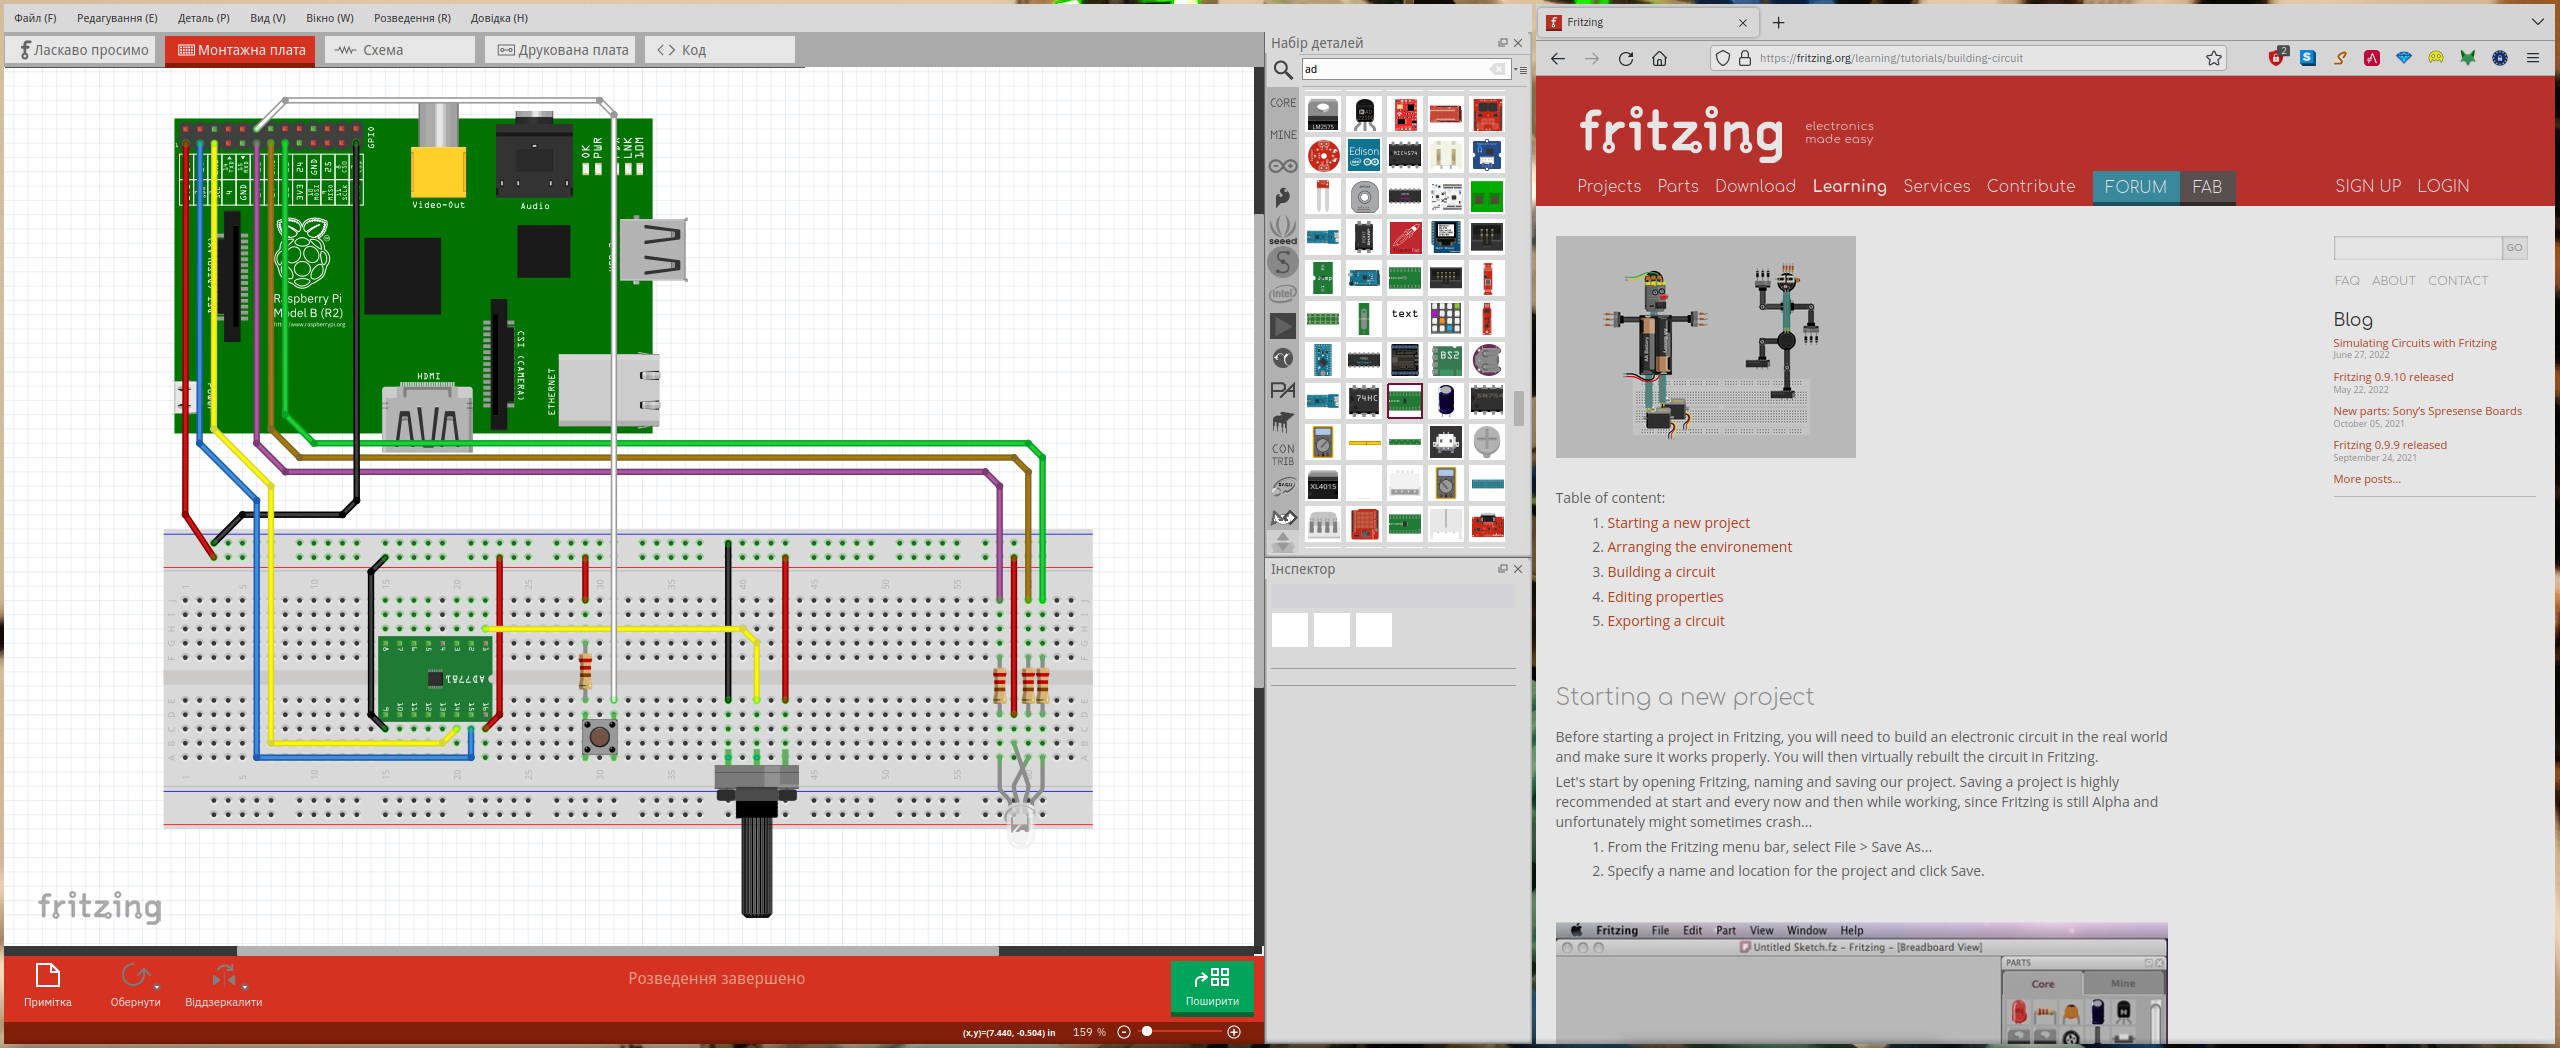The width and height of the screenshot is (2560, 1048).
Task: Clear the parts search field text
Action: tap(1497, 69)
